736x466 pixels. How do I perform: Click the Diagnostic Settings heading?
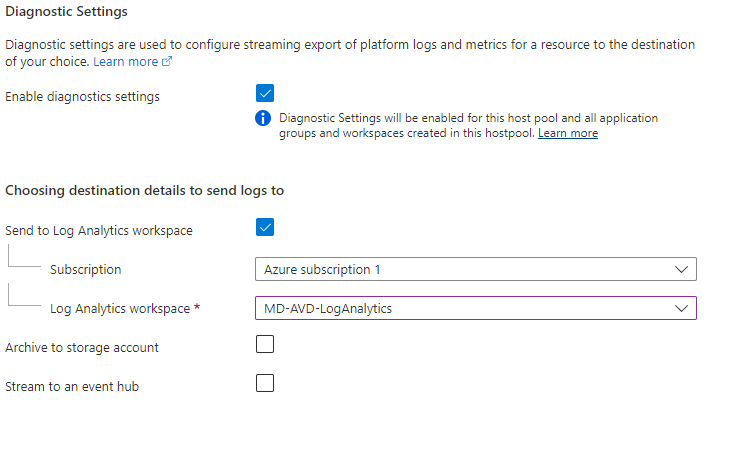pos(67,11)
